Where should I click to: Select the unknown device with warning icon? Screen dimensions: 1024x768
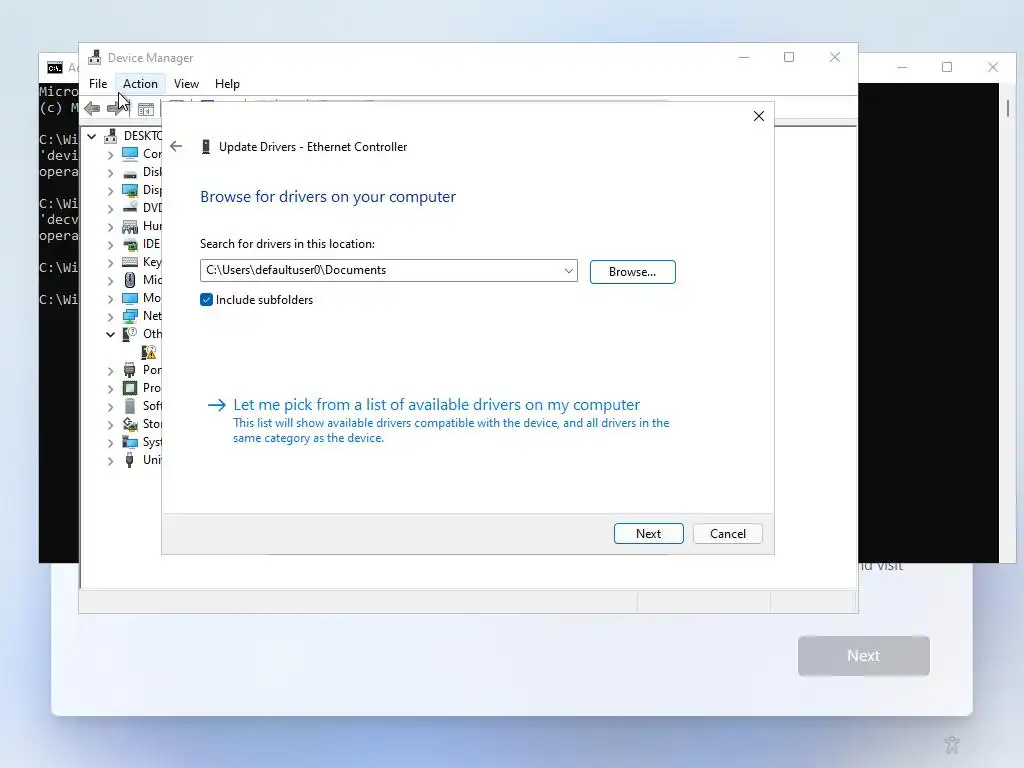pos(149,352)
